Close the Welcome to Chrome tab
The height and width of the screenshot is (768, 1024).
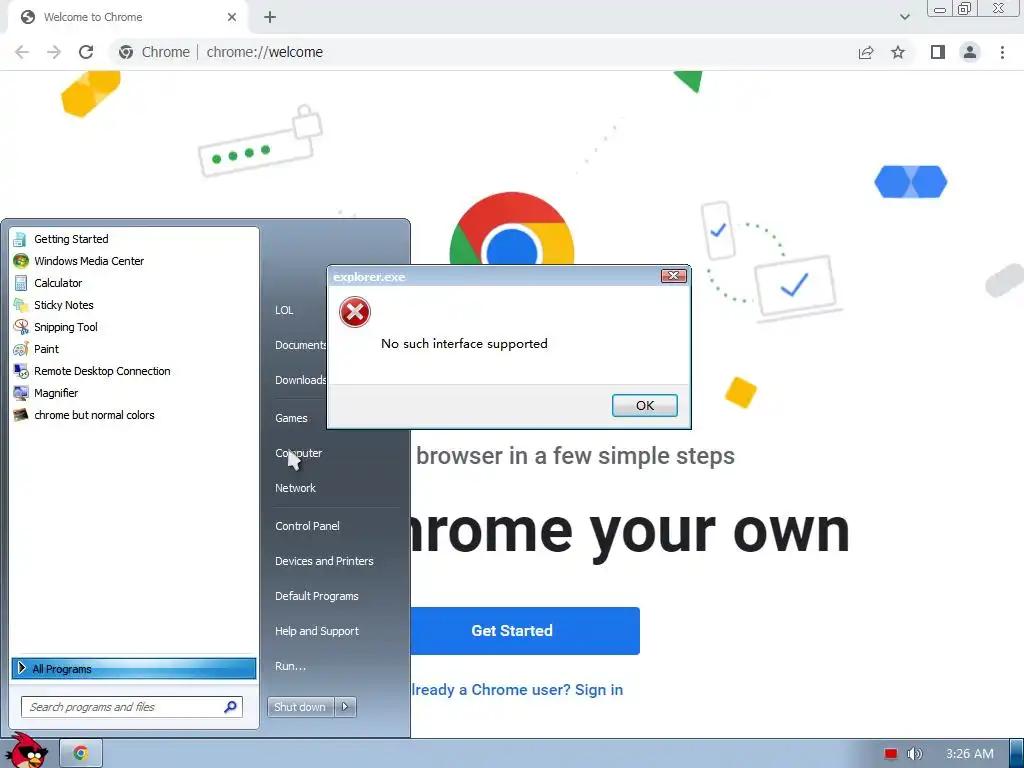click(x=232, y=17)
